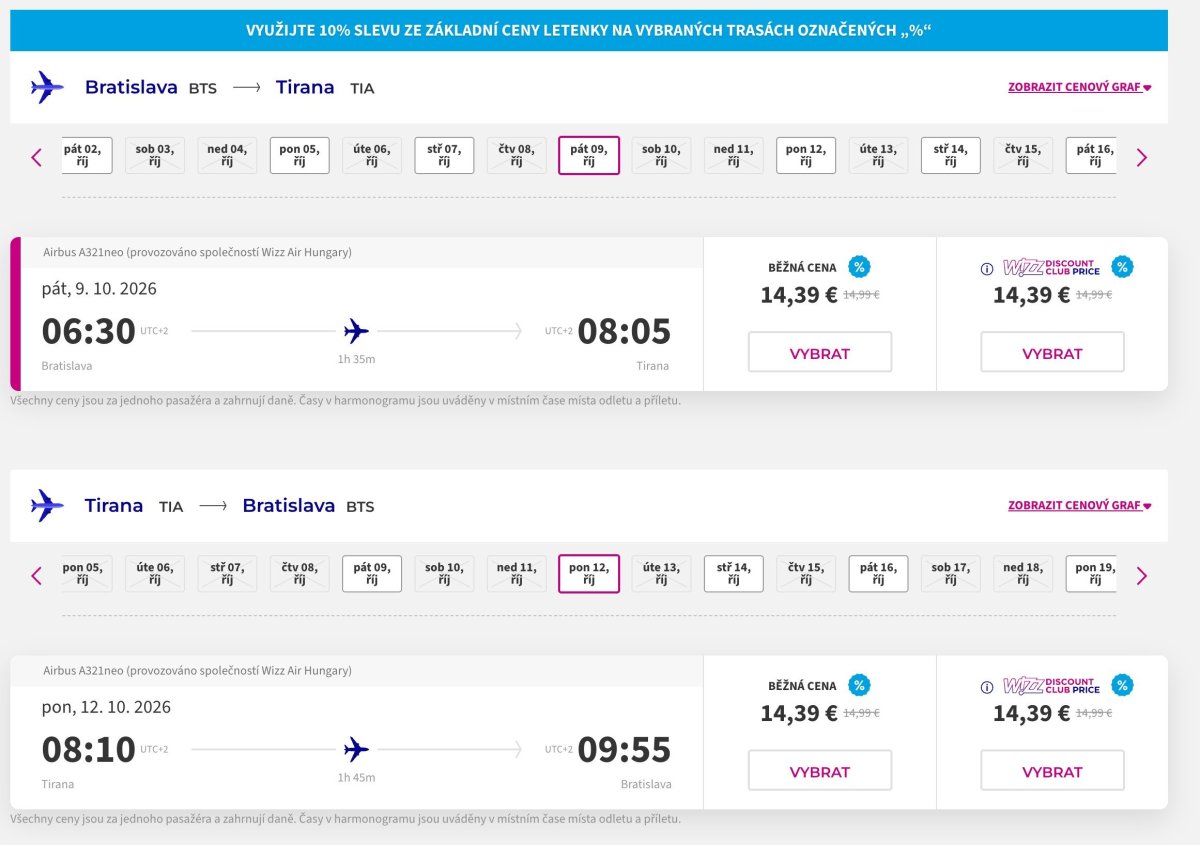Choose Vybrat under outbound Běžná cena
The height and width of the screenshot is (845, 1200).
coord(820,352)
